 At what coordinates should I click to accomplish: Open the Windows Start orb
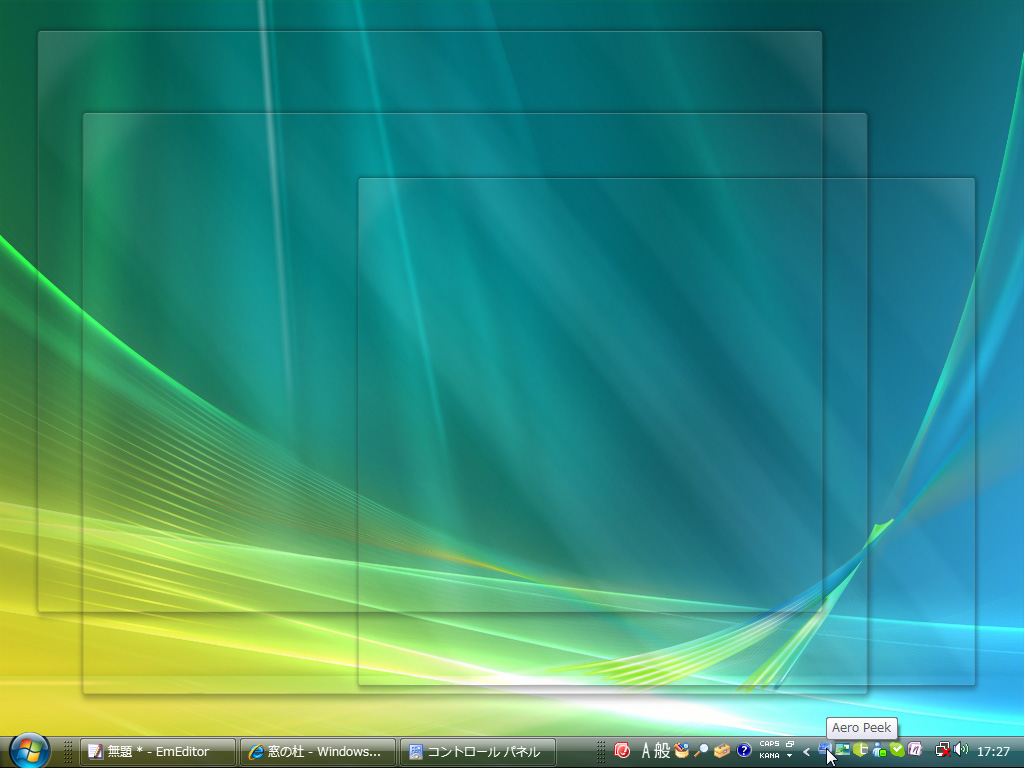[x=29, y=751]
